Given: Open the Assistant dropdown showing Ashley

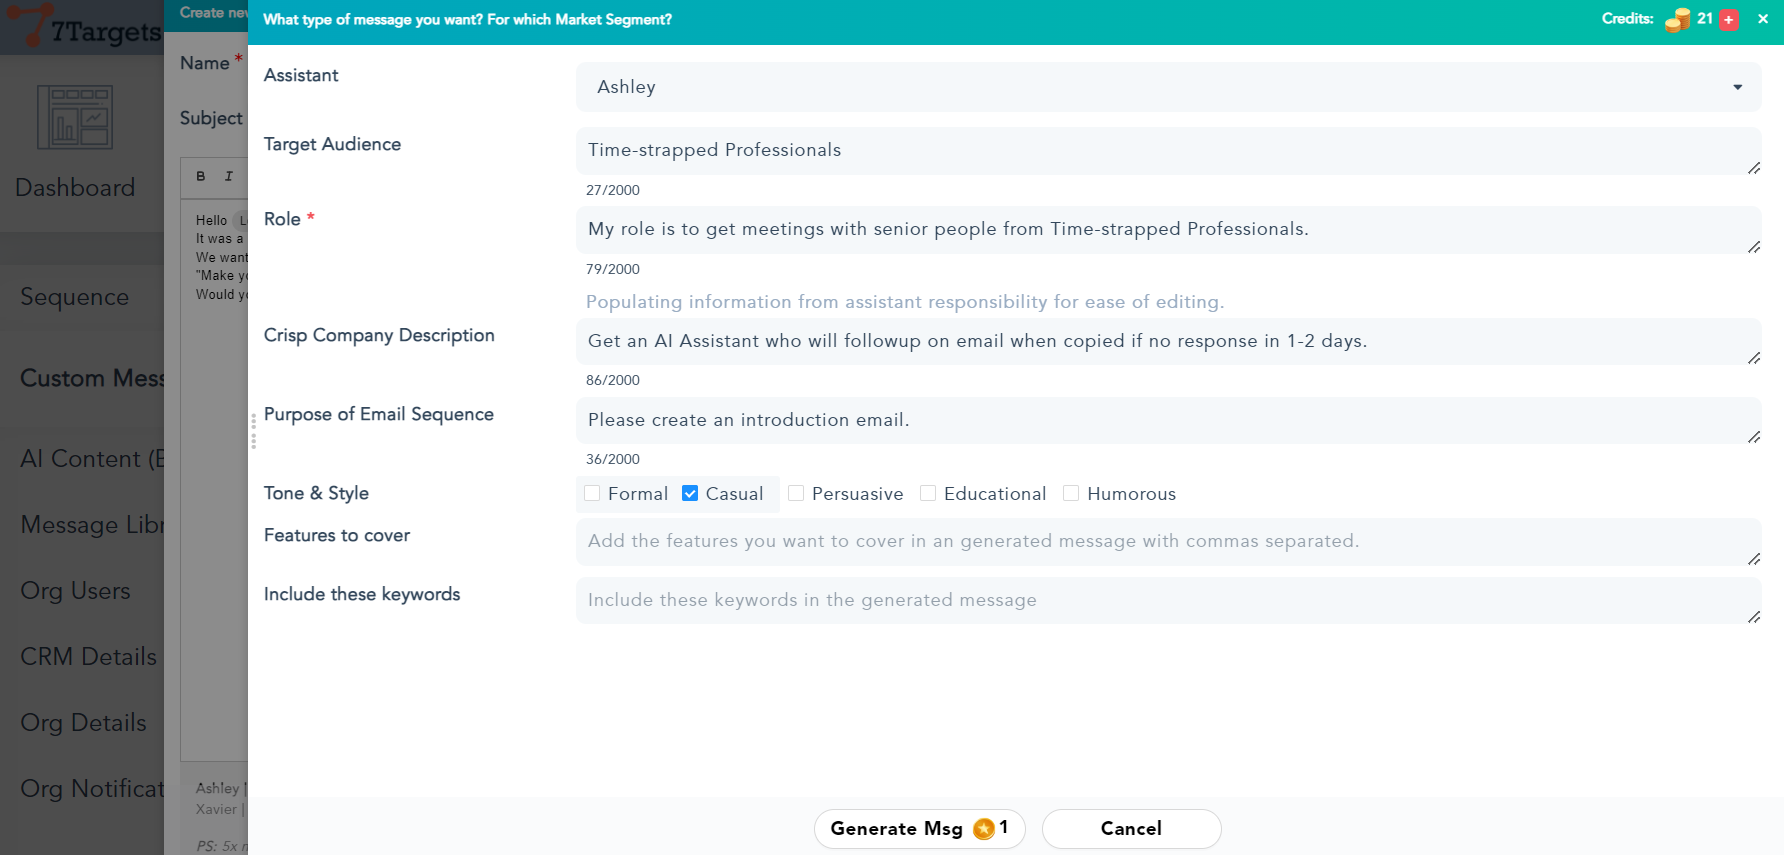Looking at the screenshot, I should [x=1167, y=87].
